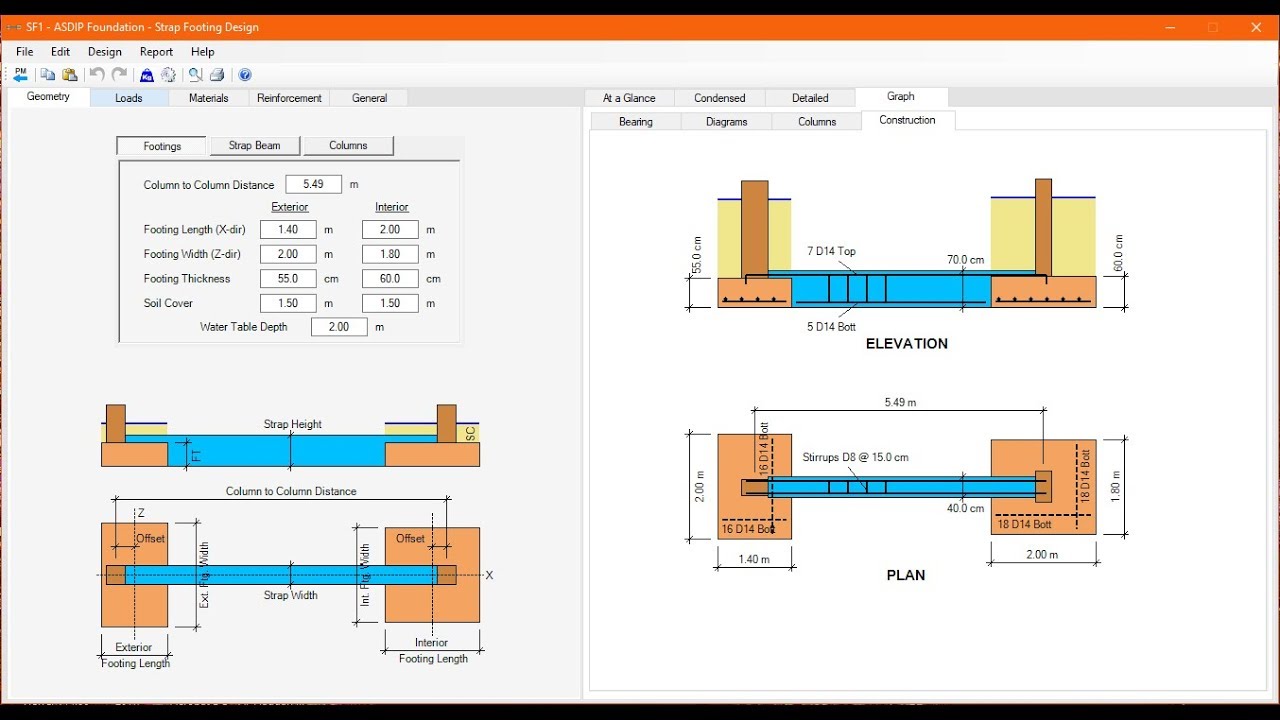1280x720 pixels.
Task: Click the settings gear toolbar icon
Action: coord(167,75)
